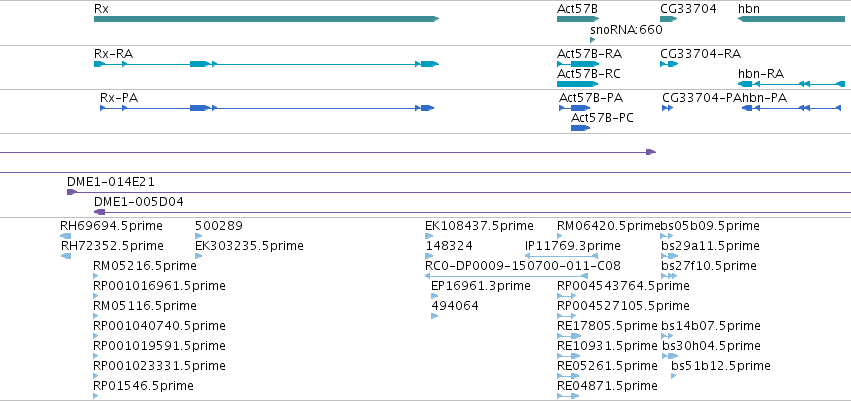Click the DME1-005D04 clone arrow
851x401 pixels.
[99, 212]
